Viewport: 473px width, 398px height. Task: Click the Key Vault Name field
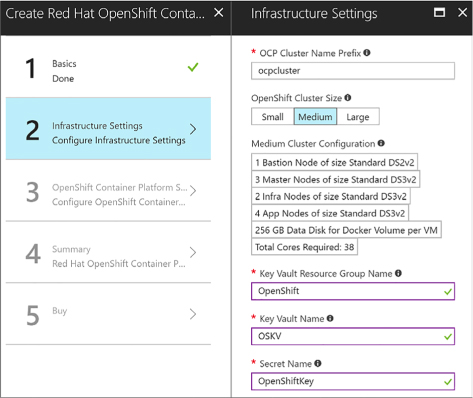[353, 336]
